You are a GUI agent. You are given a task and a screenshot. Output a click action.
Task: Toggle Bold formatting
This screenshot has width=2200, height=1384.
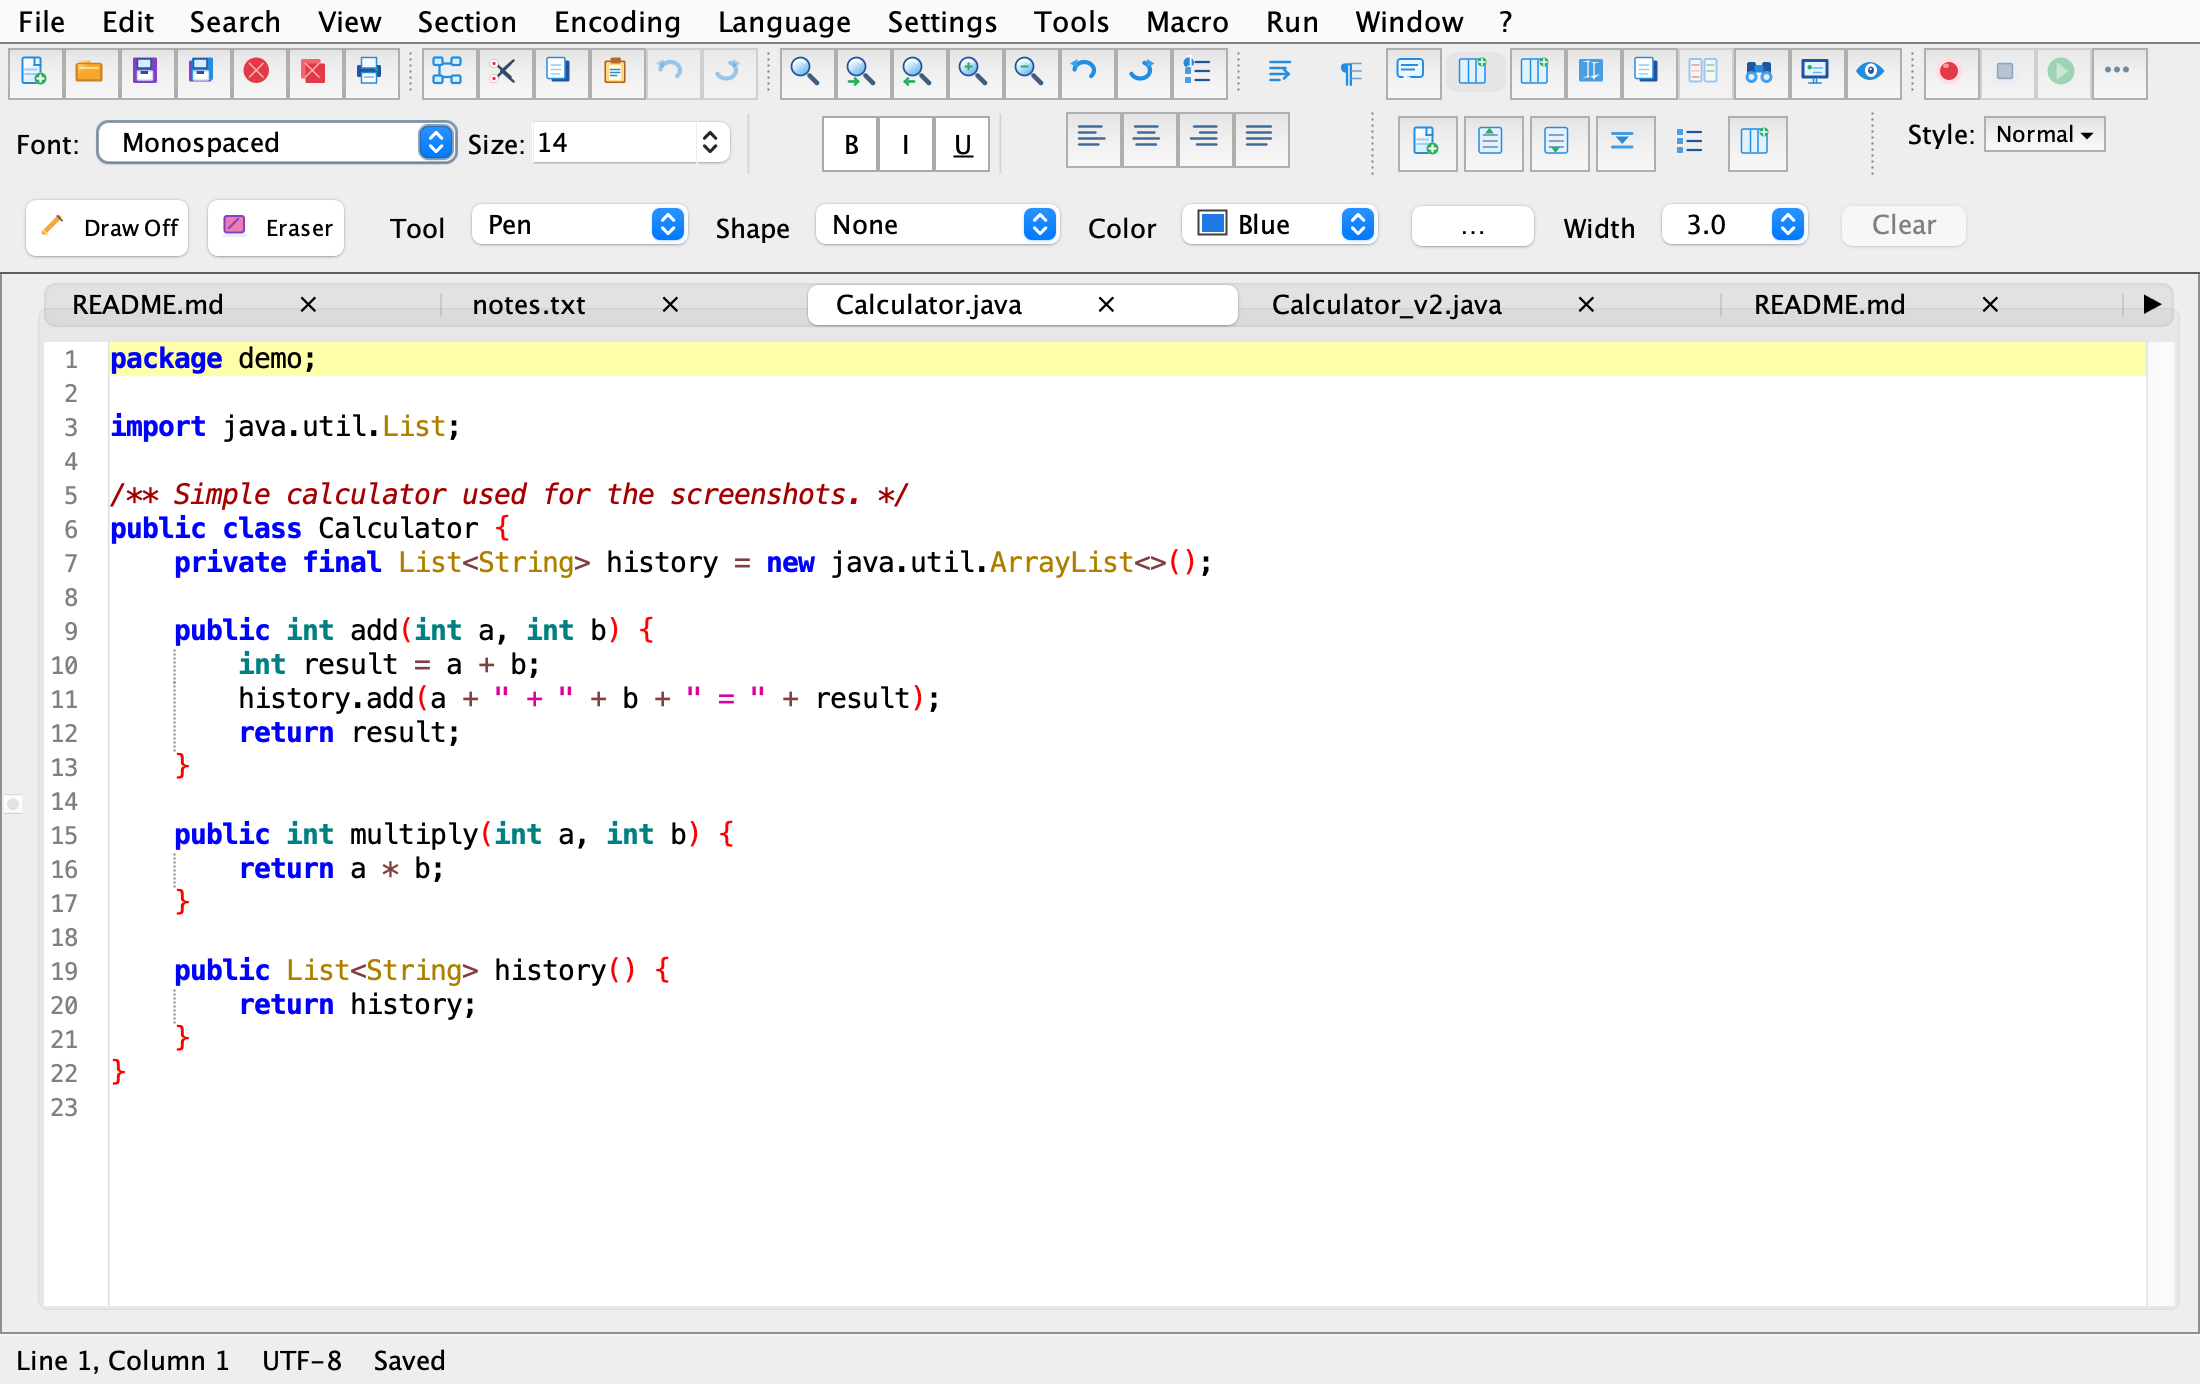pyautogui.click(x=851, y=144)
